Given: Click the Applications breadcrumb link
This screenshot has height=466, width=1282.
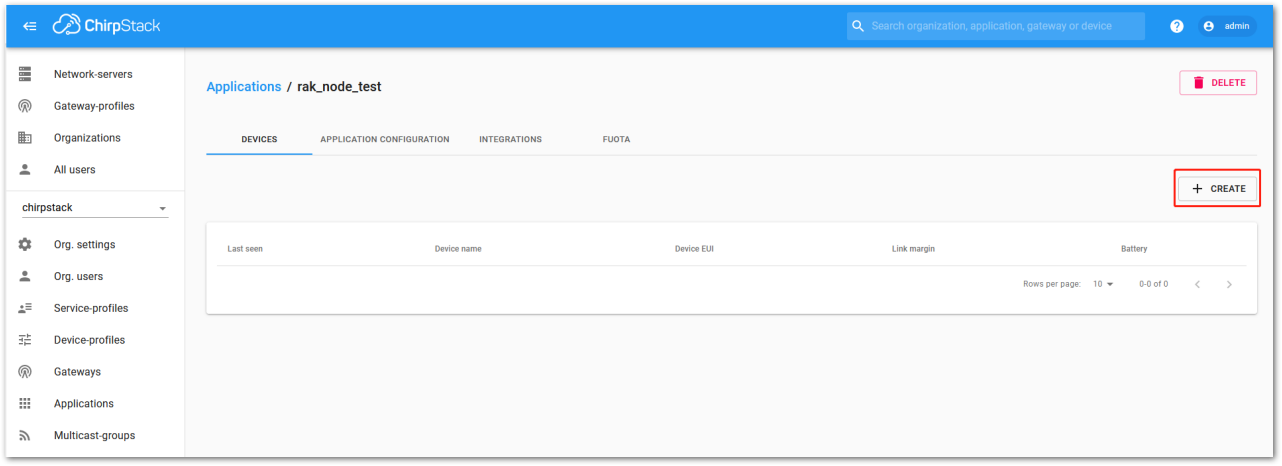Looking at the screenshot, I should (243, 87).
